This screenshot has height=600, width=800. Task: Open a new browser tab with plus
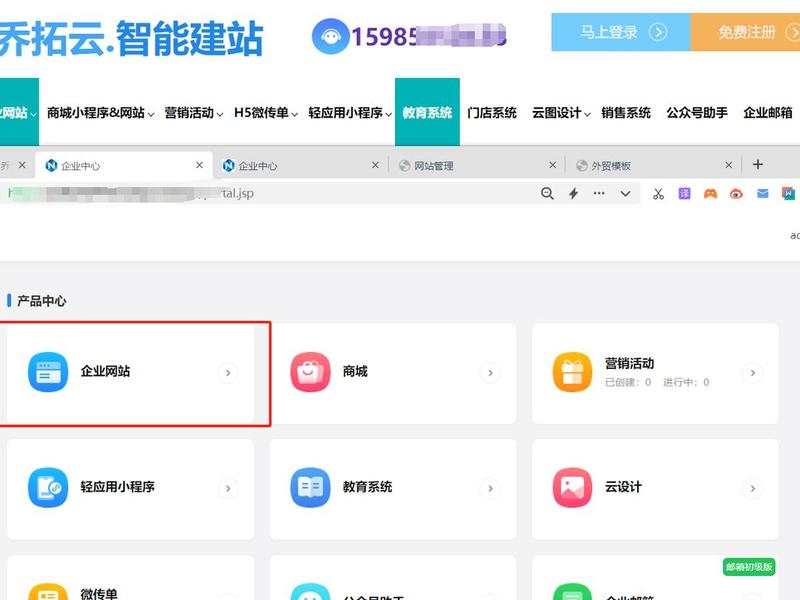(x=758, y=164)
